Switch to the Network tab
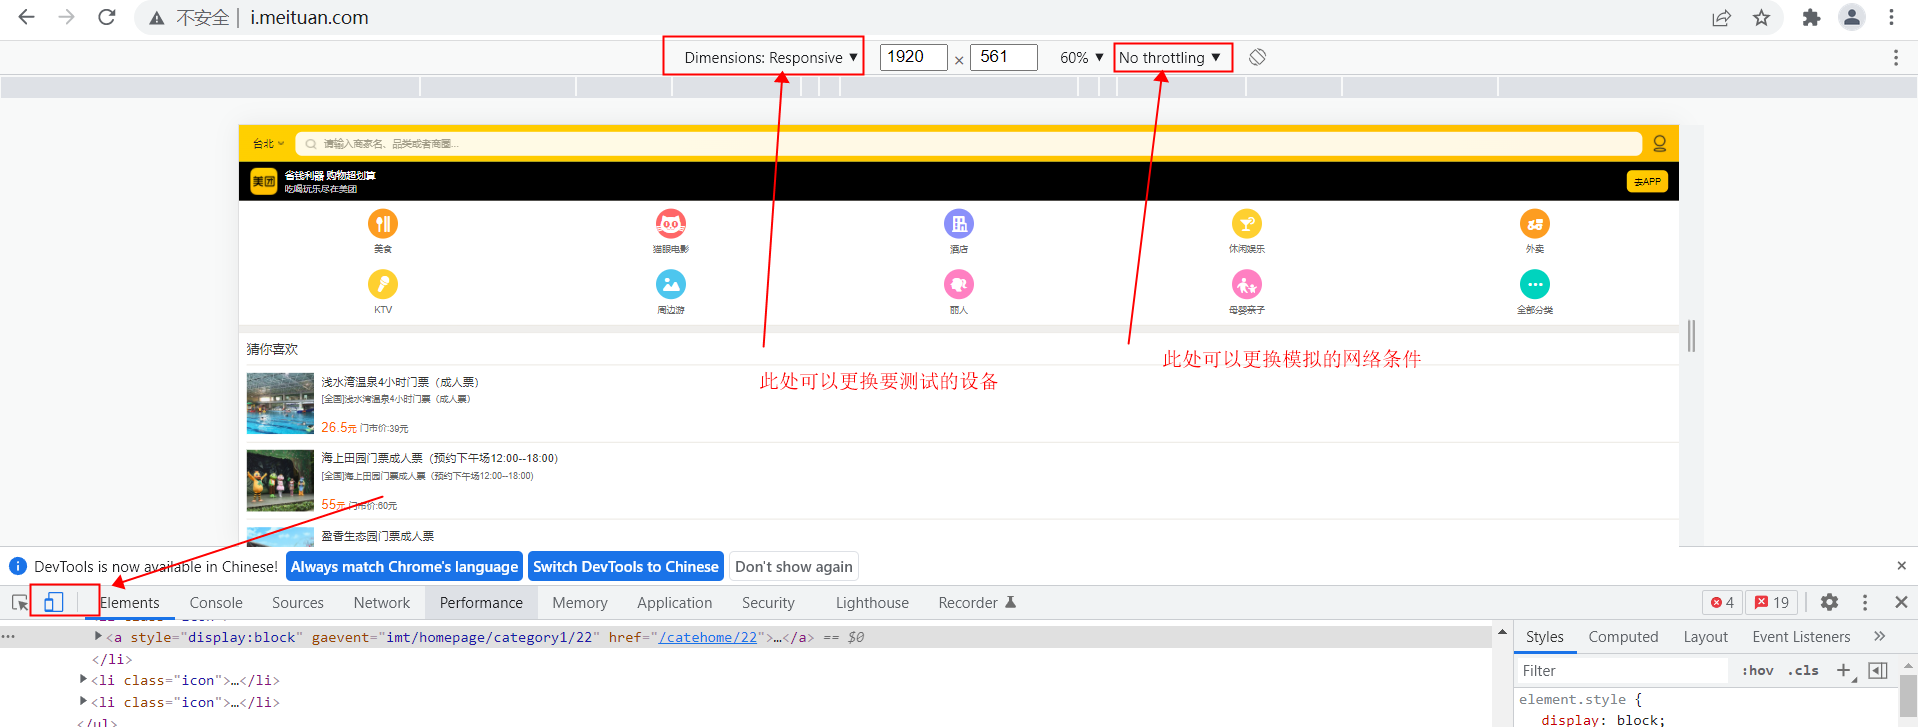The image size is (1918, 727). coord(382,602)
